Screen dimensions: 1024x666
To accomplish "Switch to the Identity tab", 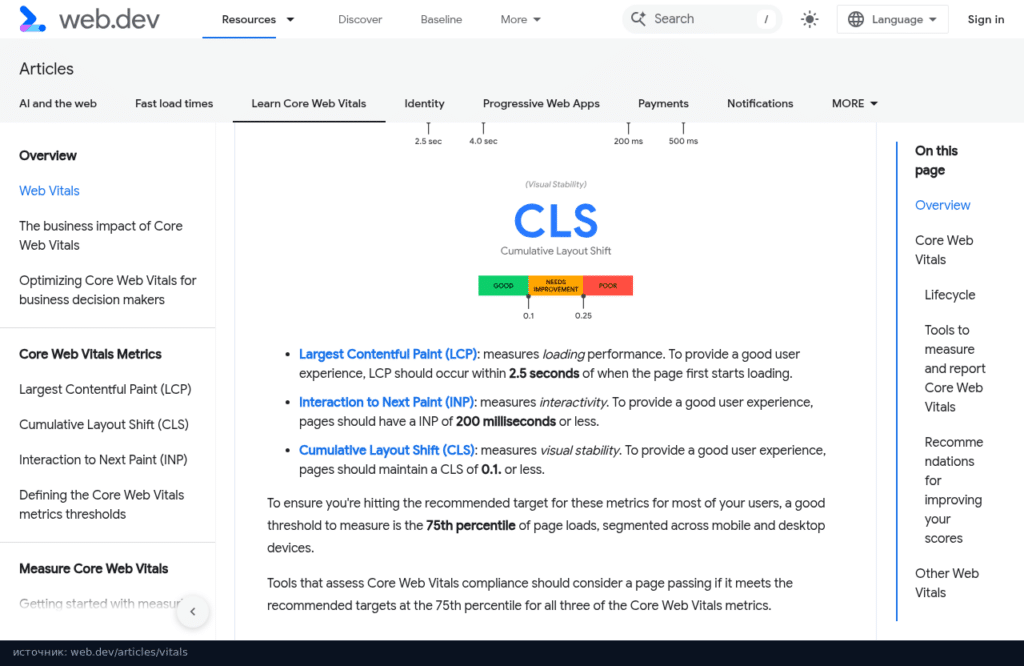I will click(424, 103).
